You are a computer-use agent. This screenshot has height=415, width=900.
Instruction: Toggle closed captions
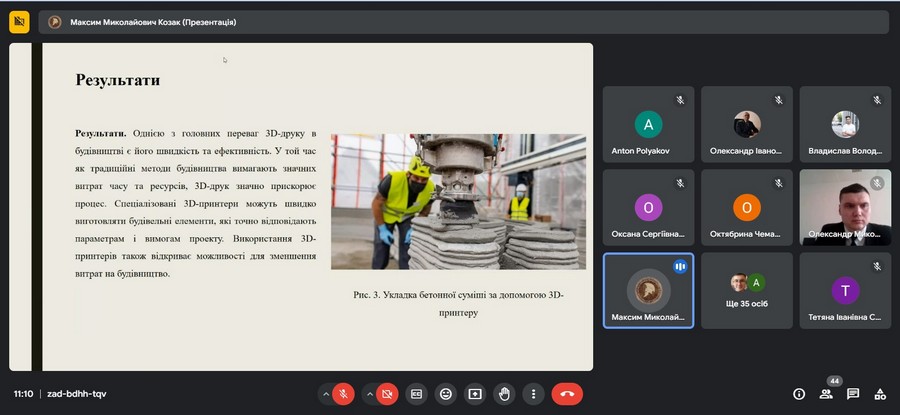pos(416,394)
